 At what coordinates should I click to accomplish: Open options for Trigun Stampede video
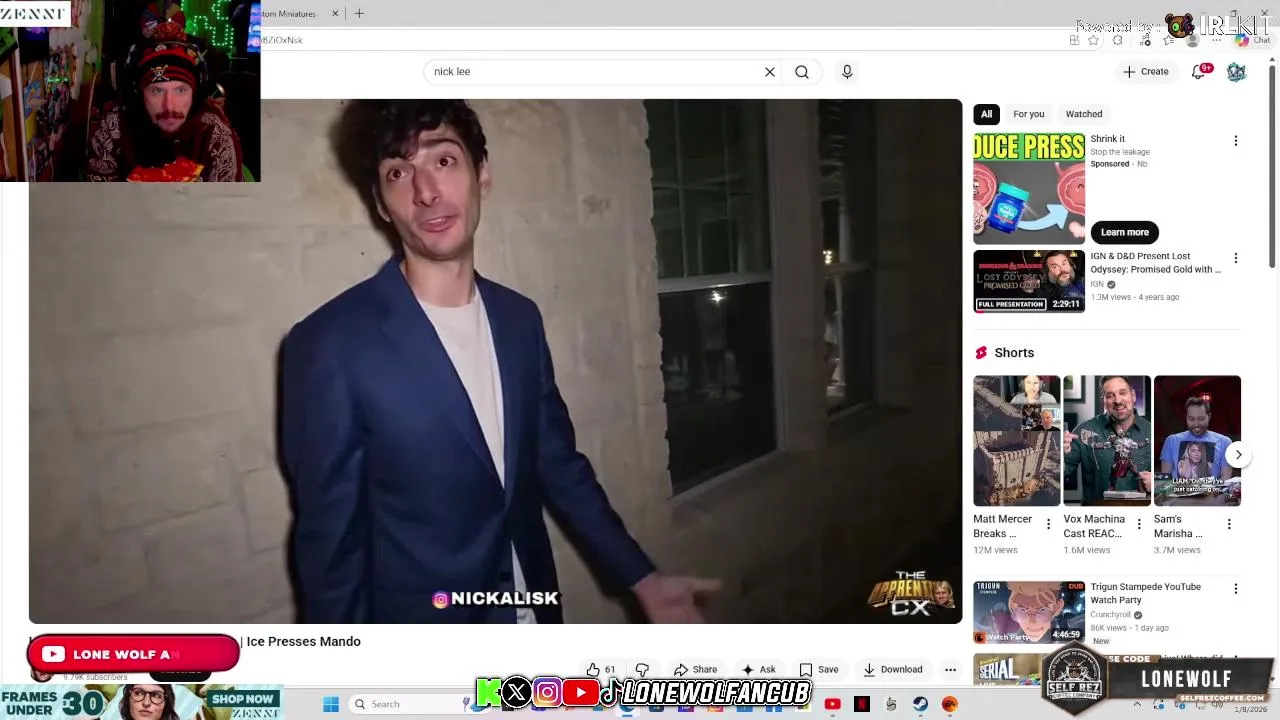tap(1236, 589)
